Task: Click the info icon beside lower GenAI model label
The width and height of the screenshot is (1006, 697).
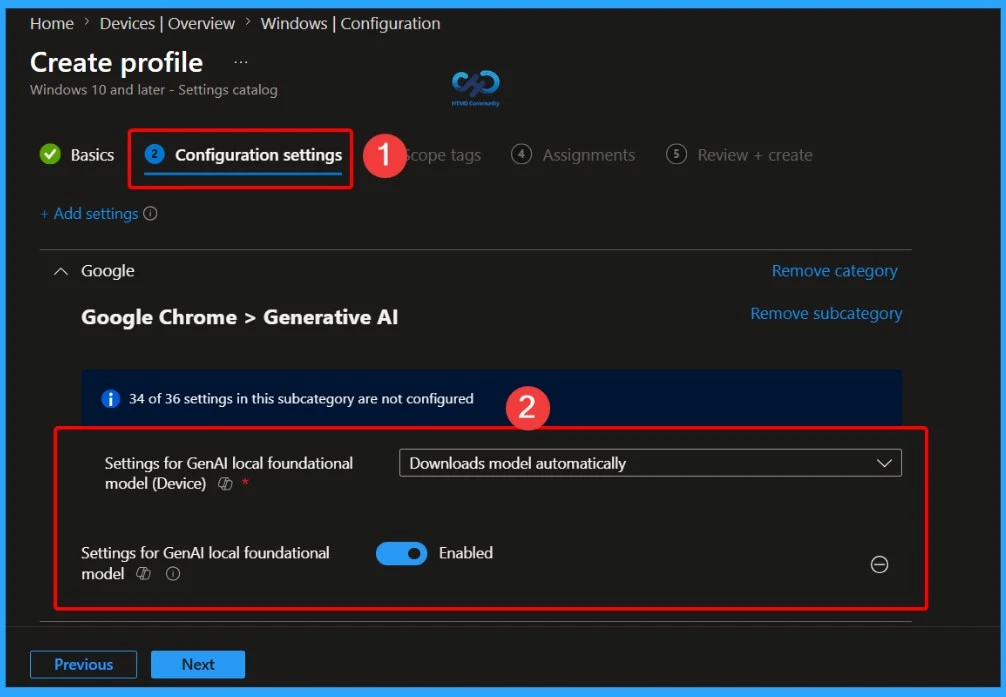Action: [x=173, y=574]
